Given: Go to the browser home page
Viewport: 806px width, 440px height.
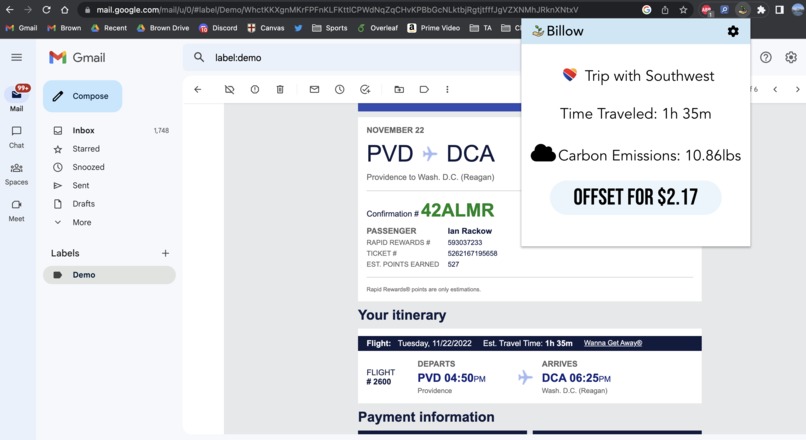Looking at the screenshot, I should (x=64, y=10).
